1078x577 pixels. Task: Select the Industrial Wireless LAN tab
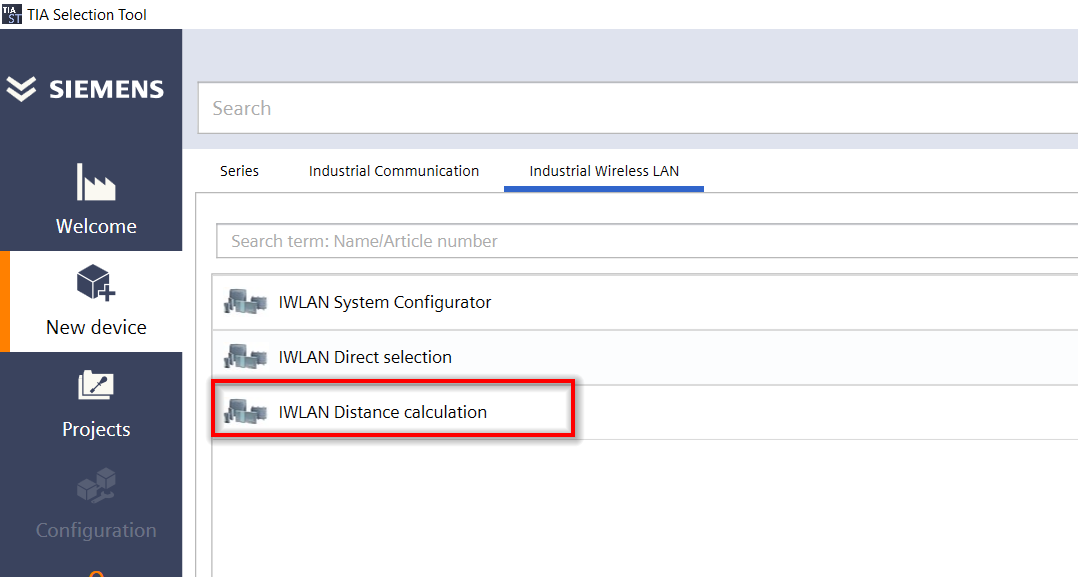tap(604, 171)
